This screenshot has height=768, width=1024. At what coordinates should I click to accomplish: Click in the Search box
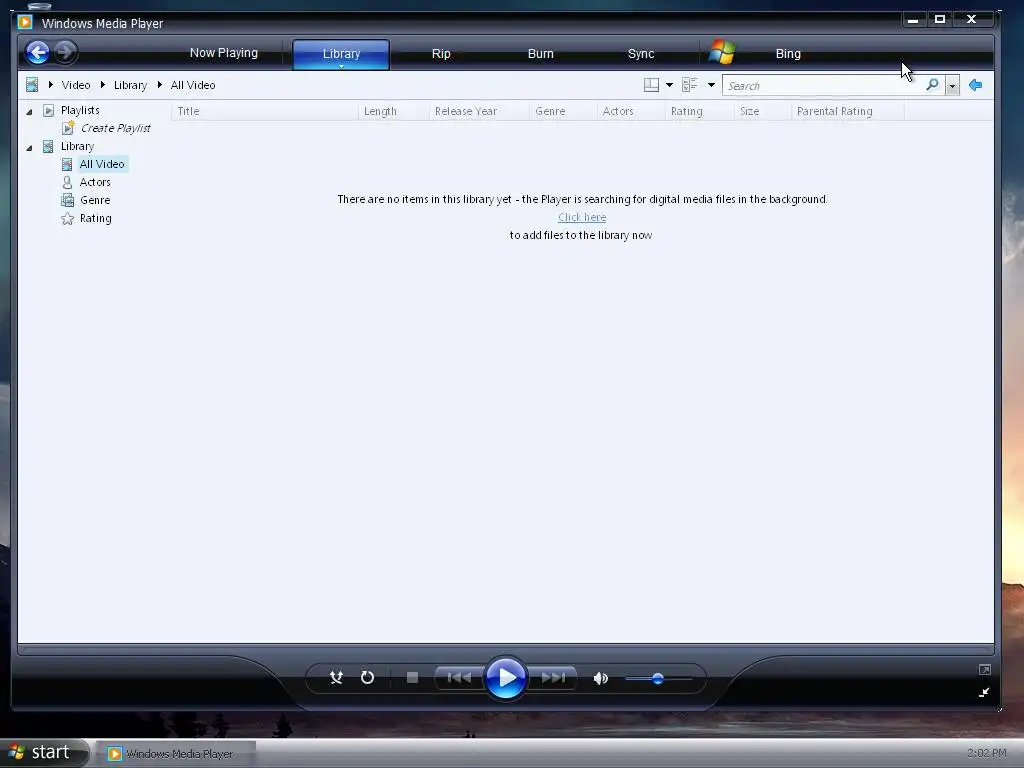pyautogui.click(x=823, y=86)
